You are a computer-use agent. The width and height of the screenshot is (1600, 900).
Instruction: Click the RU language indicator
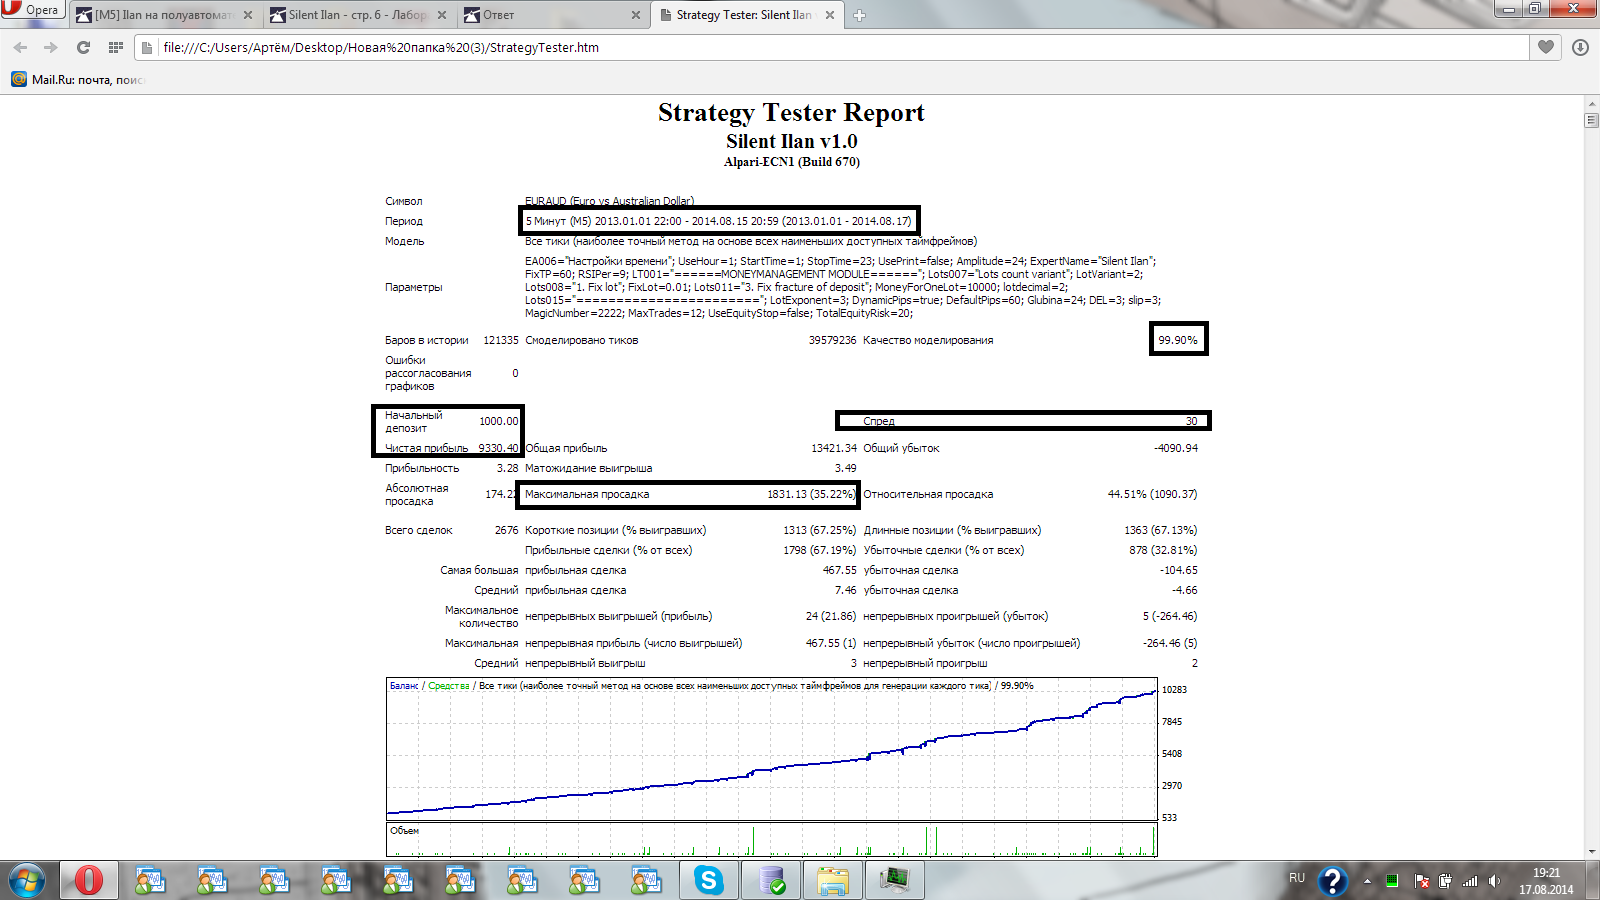click(x=1297, y=878)
